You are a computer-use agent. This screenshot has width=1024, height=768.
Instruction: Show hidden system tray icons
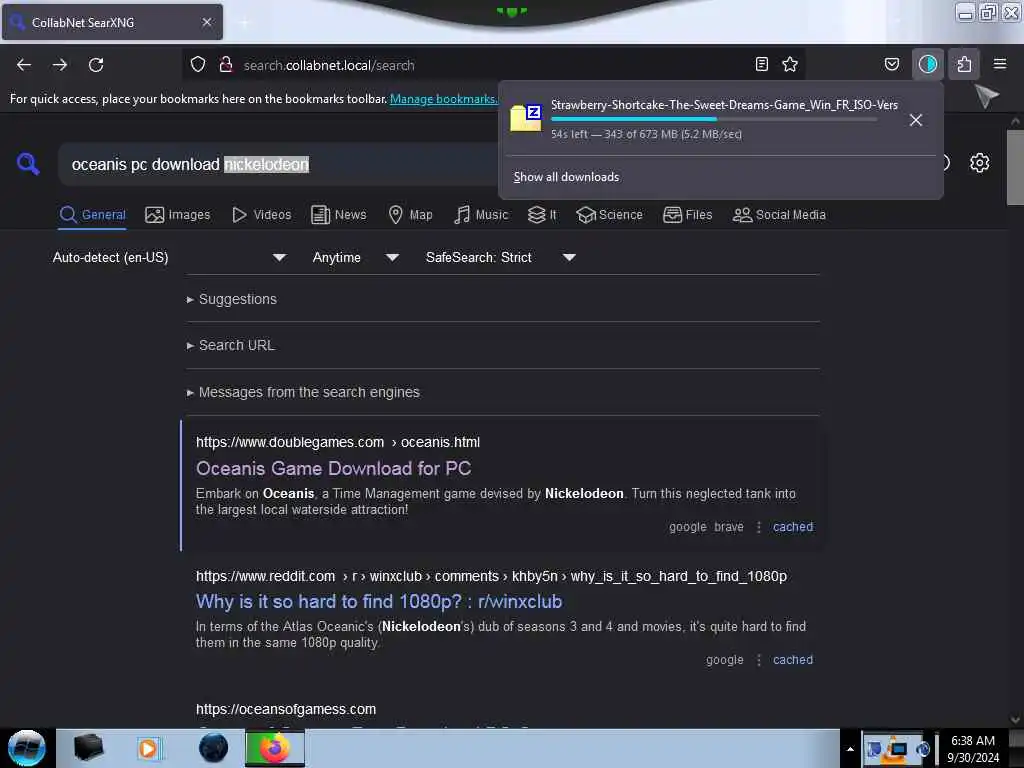click(850, 748)
